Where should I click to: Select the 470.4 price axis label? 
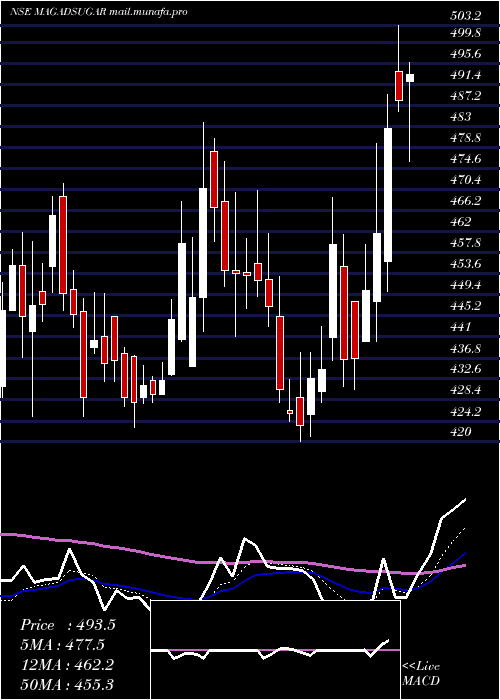(x=466, y=180)
